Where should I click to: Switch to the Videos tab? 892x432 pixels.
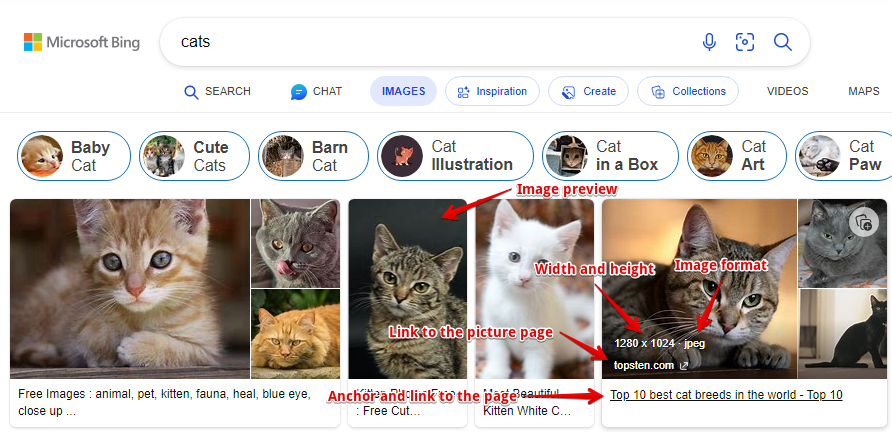[x=787, y=91]
